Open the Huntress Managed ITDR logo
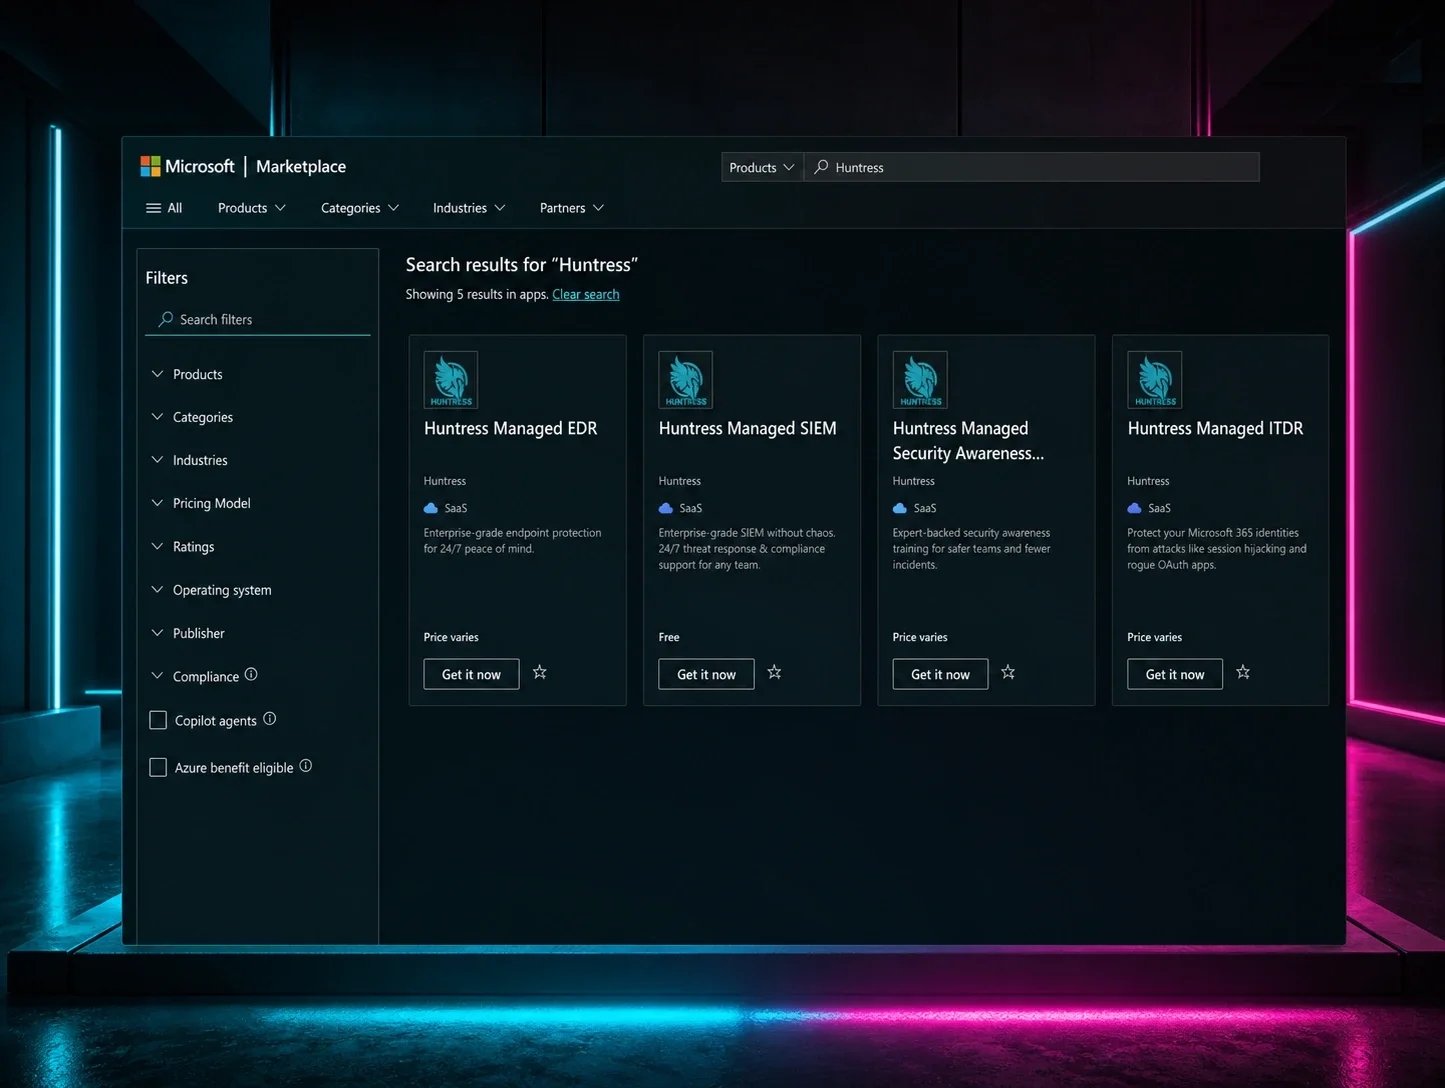 (1155, 380)
